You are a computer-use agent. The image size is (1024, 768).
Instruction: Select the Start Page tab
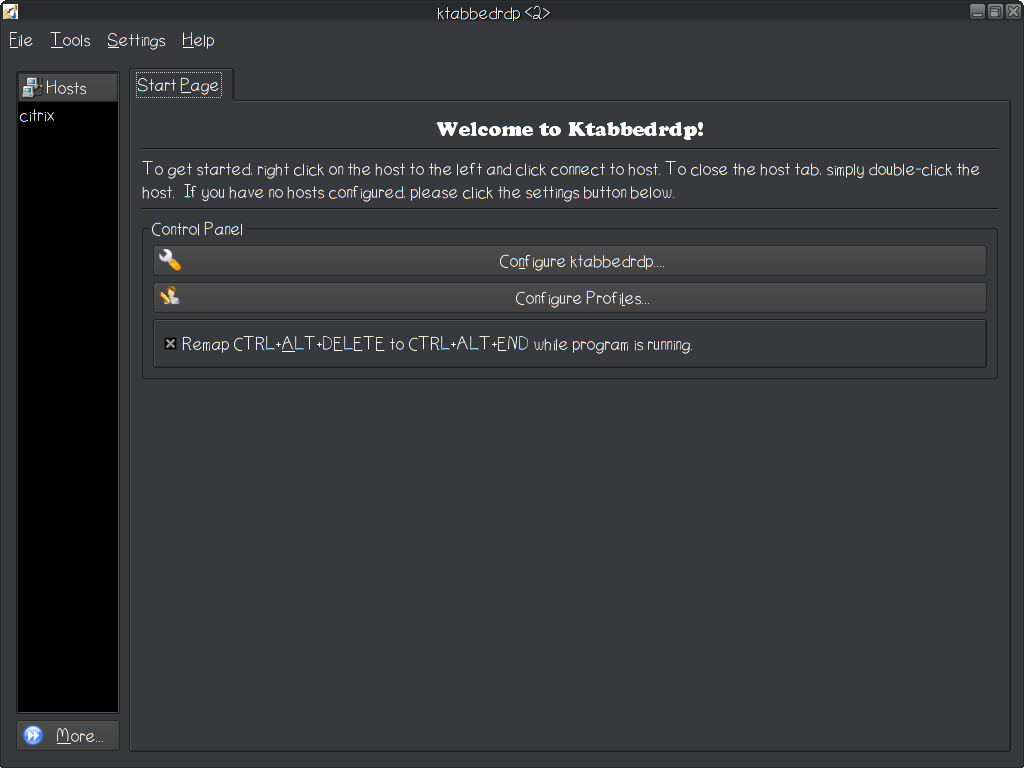click(178, 86)
